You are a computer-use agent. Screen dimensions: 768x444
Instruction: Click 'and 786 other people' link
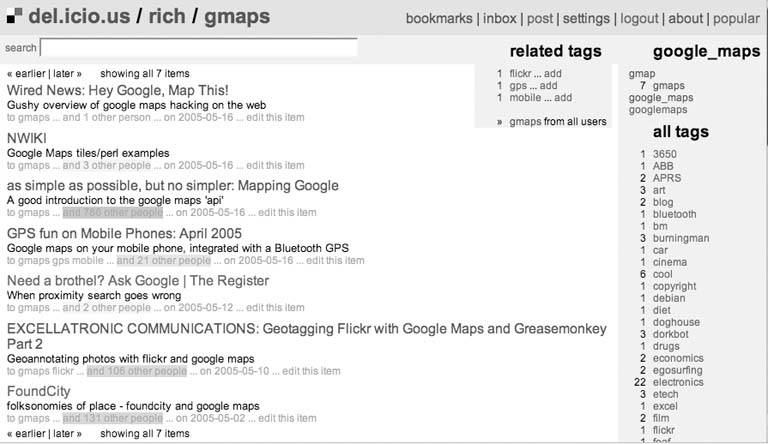(x=113, y=213)
